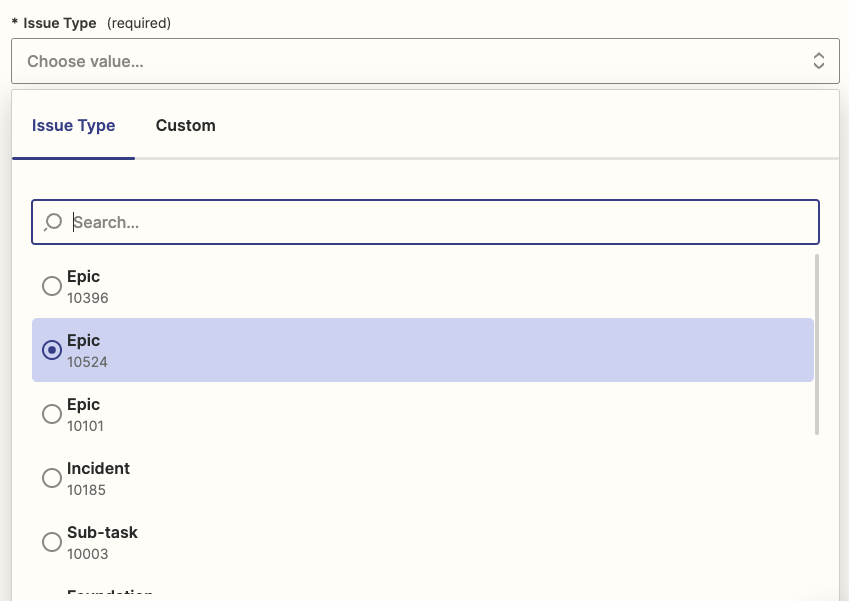Select the radio button for Epic 10524
Viewport: 849px width, 601px height.
tap(52, 350)
